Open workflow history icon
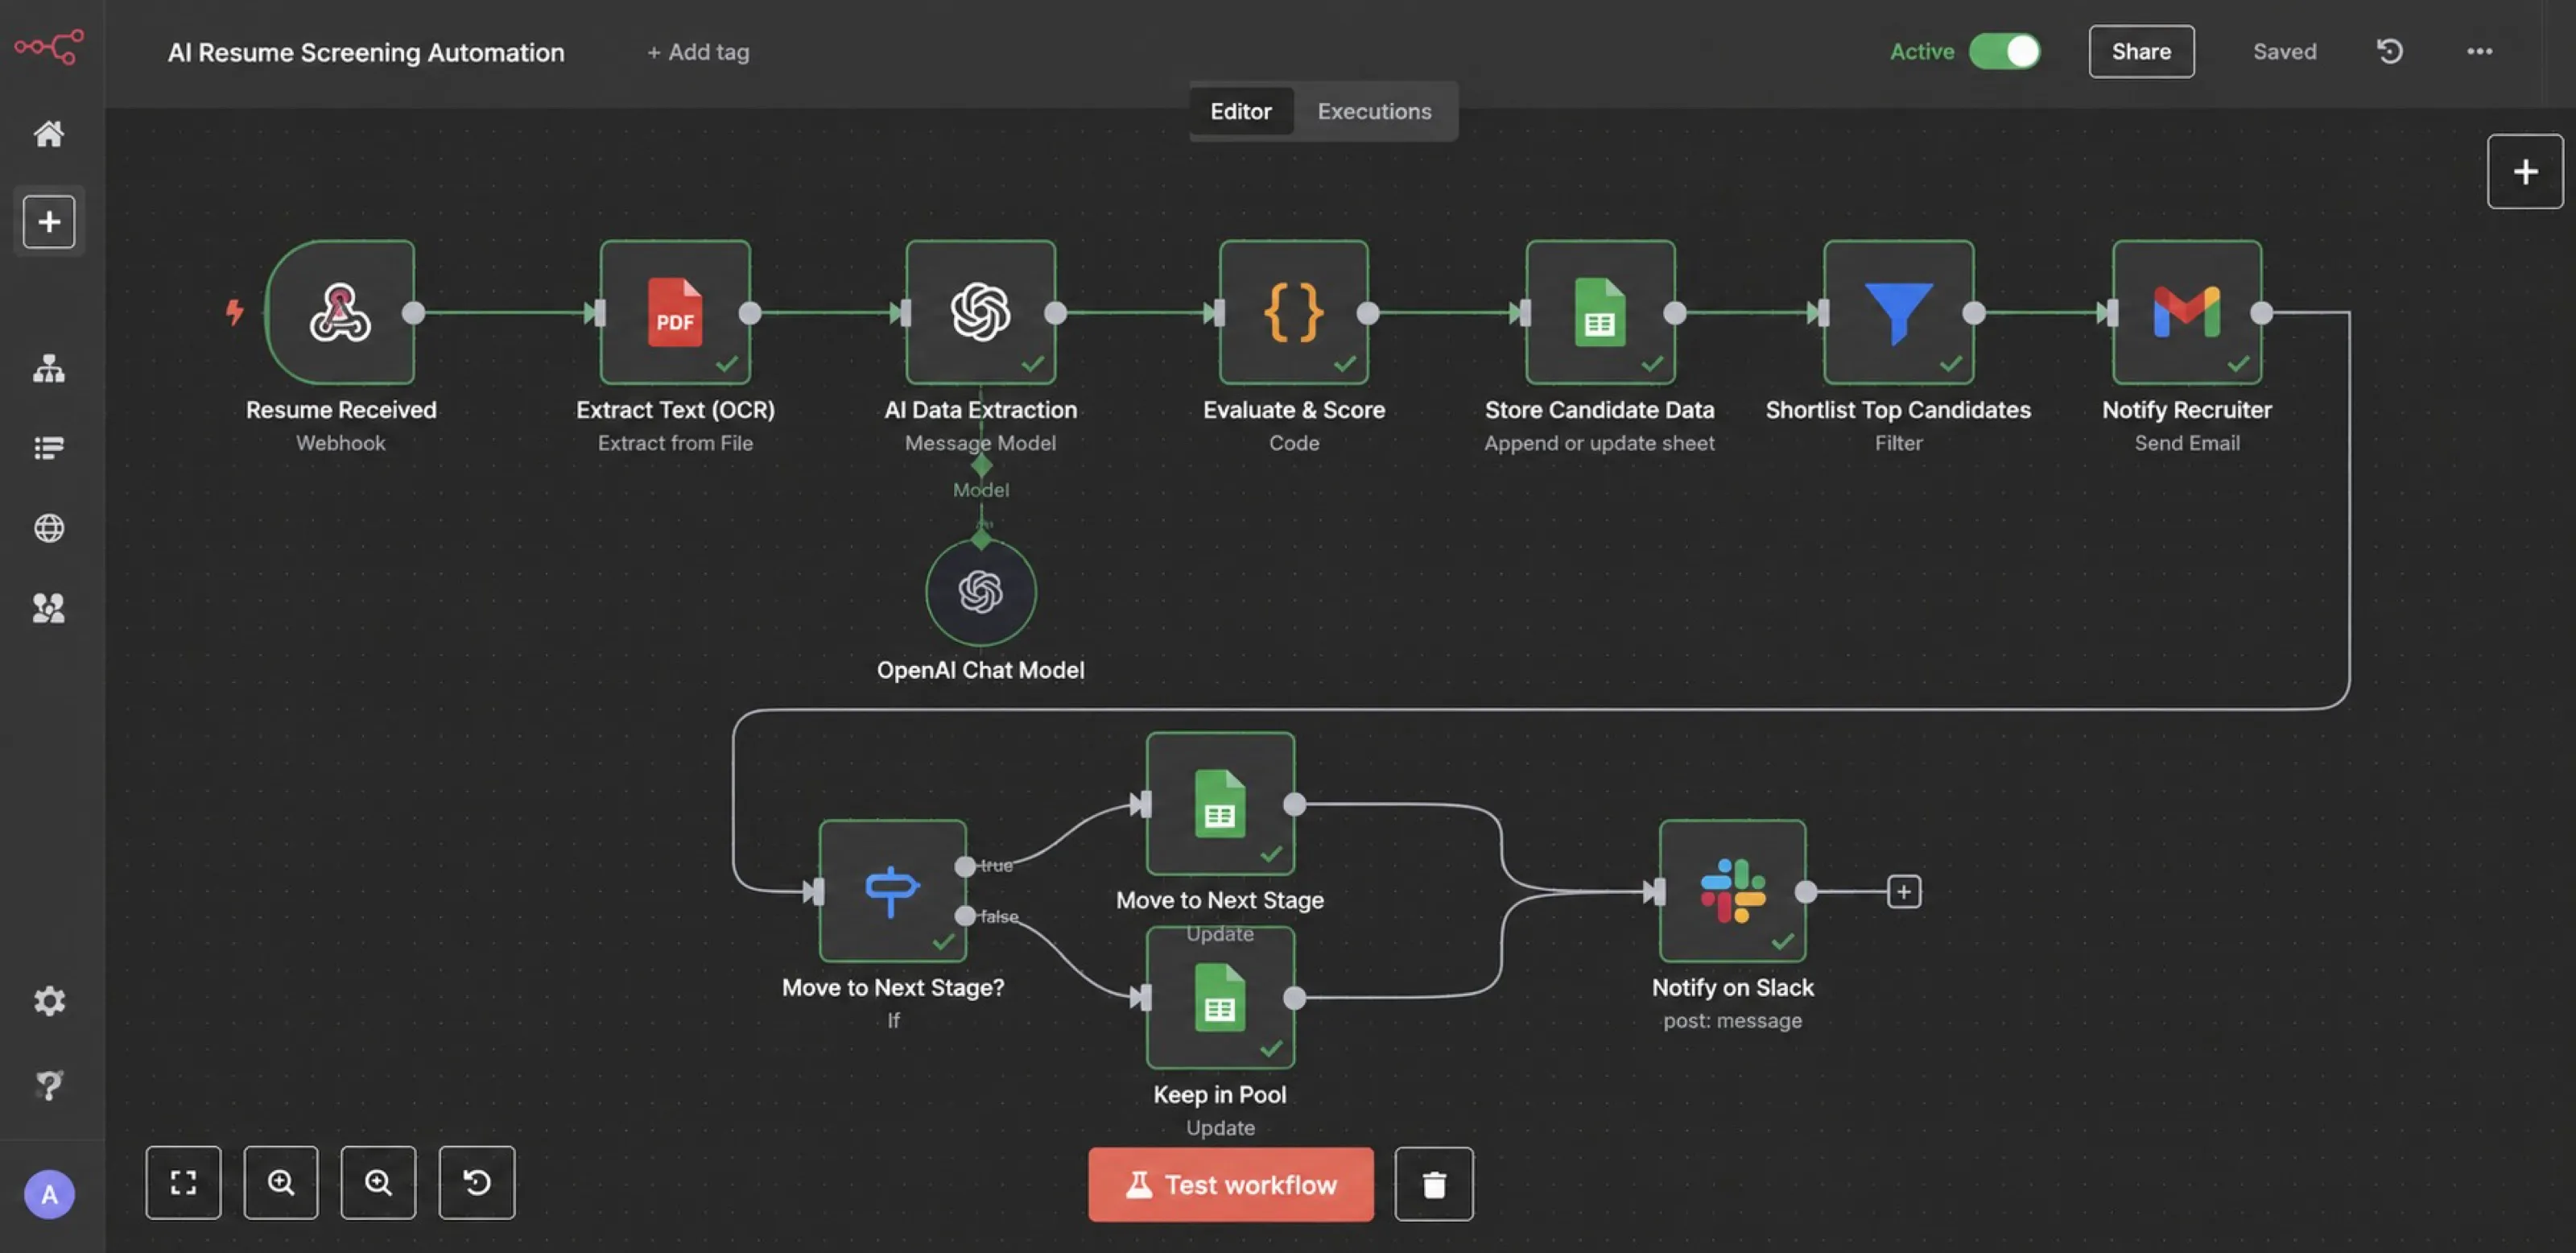Viewport: 2576px width, 1253px height. tap(2389, 51)
